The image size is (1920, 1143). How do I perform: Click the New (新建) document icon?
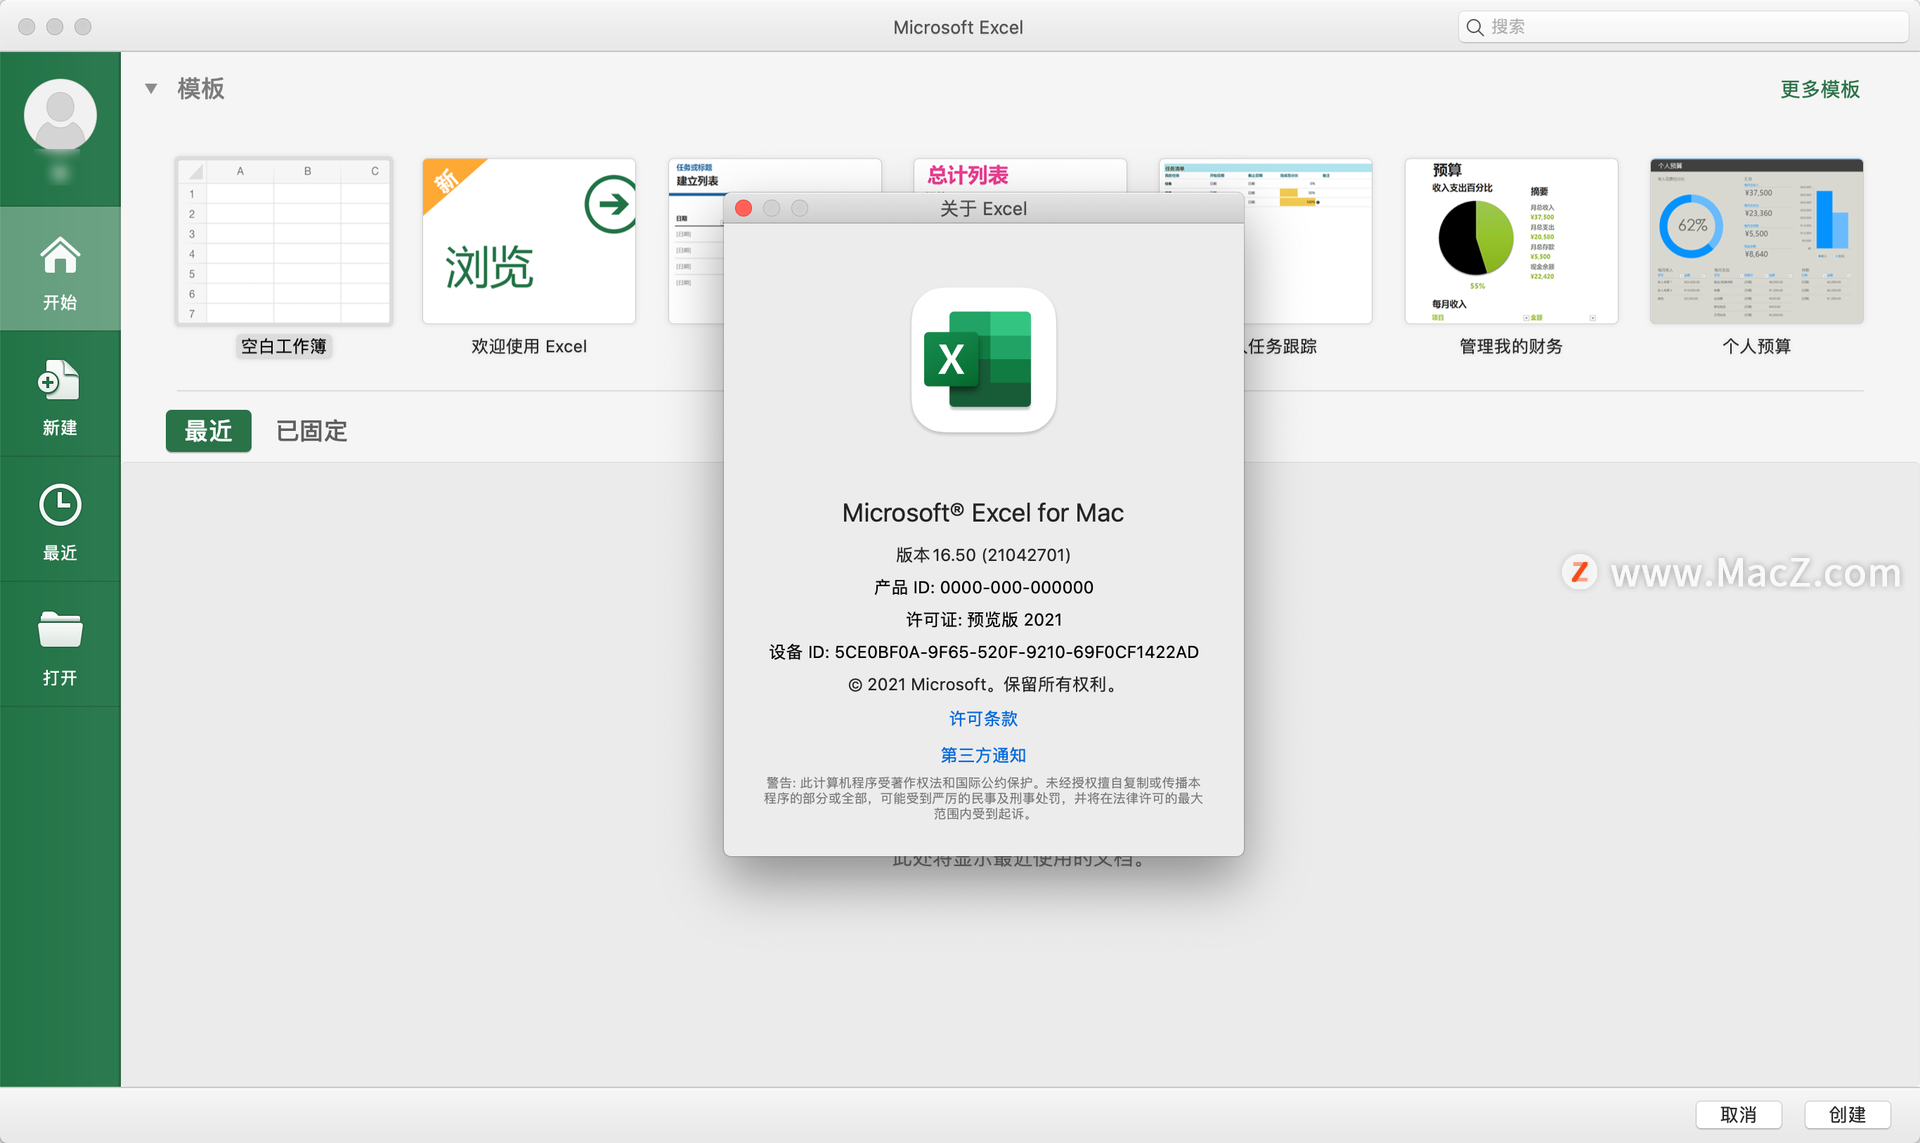(x=60, y=382)
